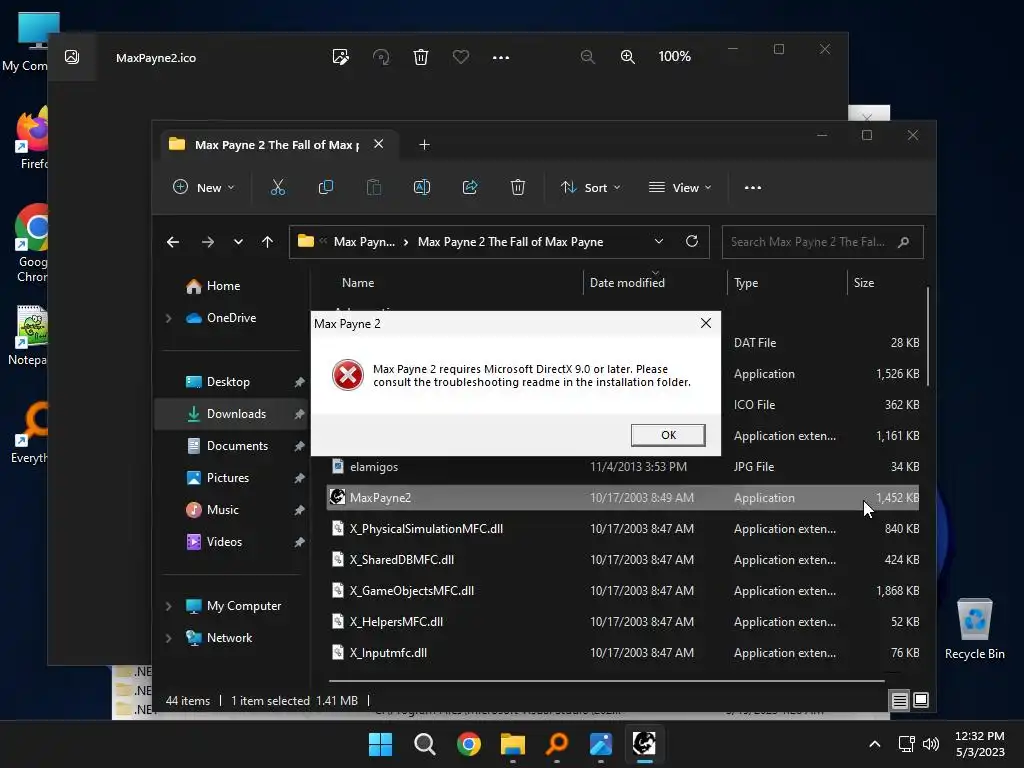
Task: Open Chrome from the taskbar
Action: coord(469,744)
